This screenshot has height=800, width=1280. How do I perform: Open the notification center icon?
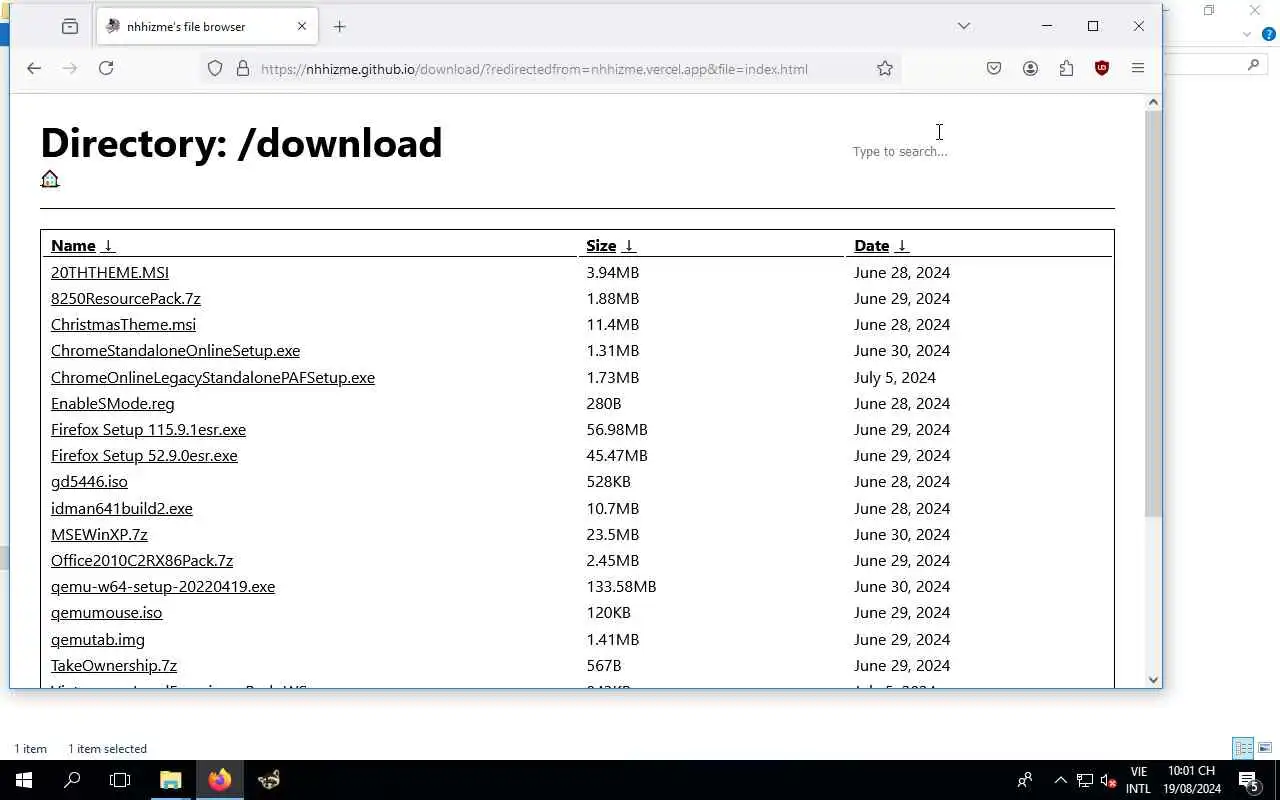pos(1249,780)
